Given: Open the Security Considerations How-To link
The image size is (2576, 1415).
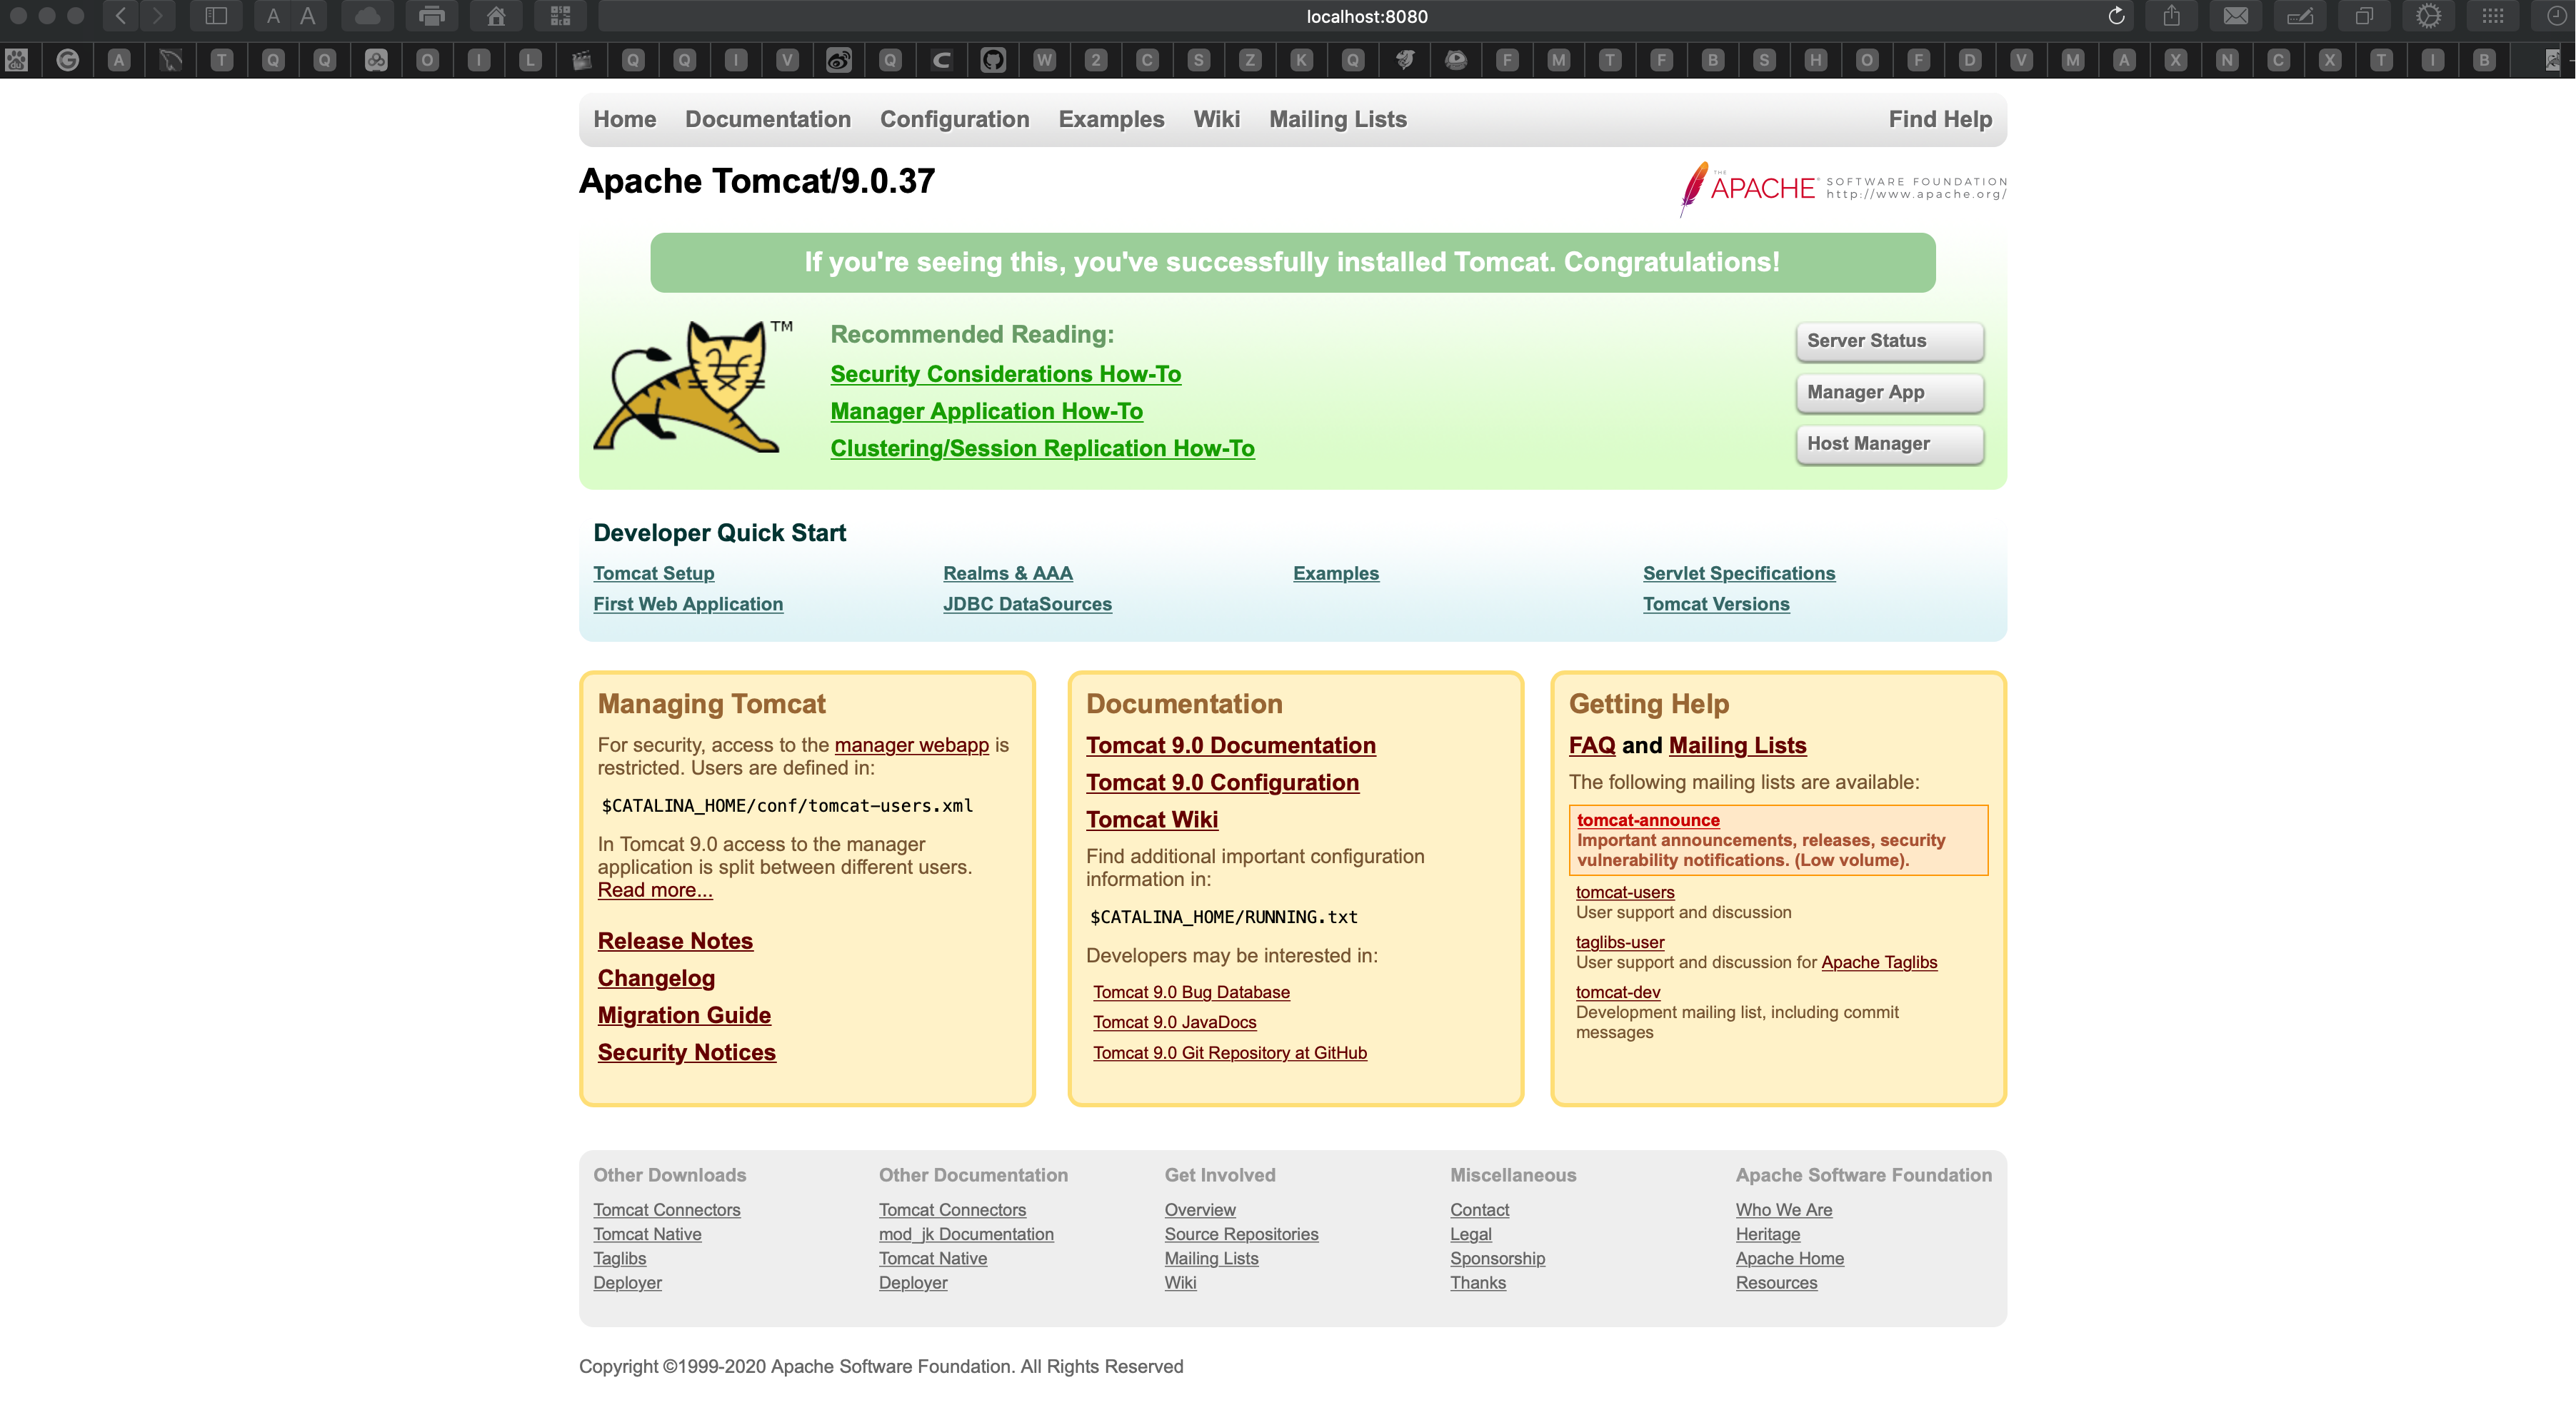Looking at the screenshot, I should click(x=1005, y=374).
